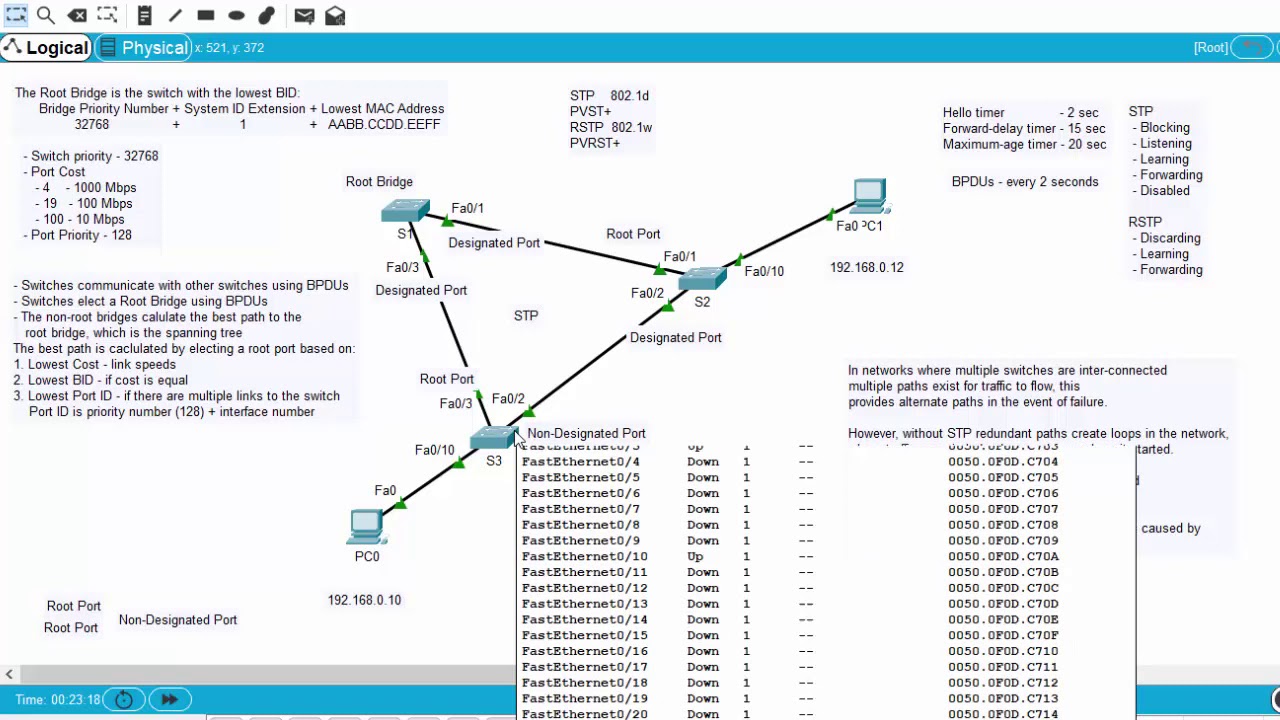Click the AABB.CCDD.EEFF MAC text
The image size is (1280, 720).
[384, 124]
